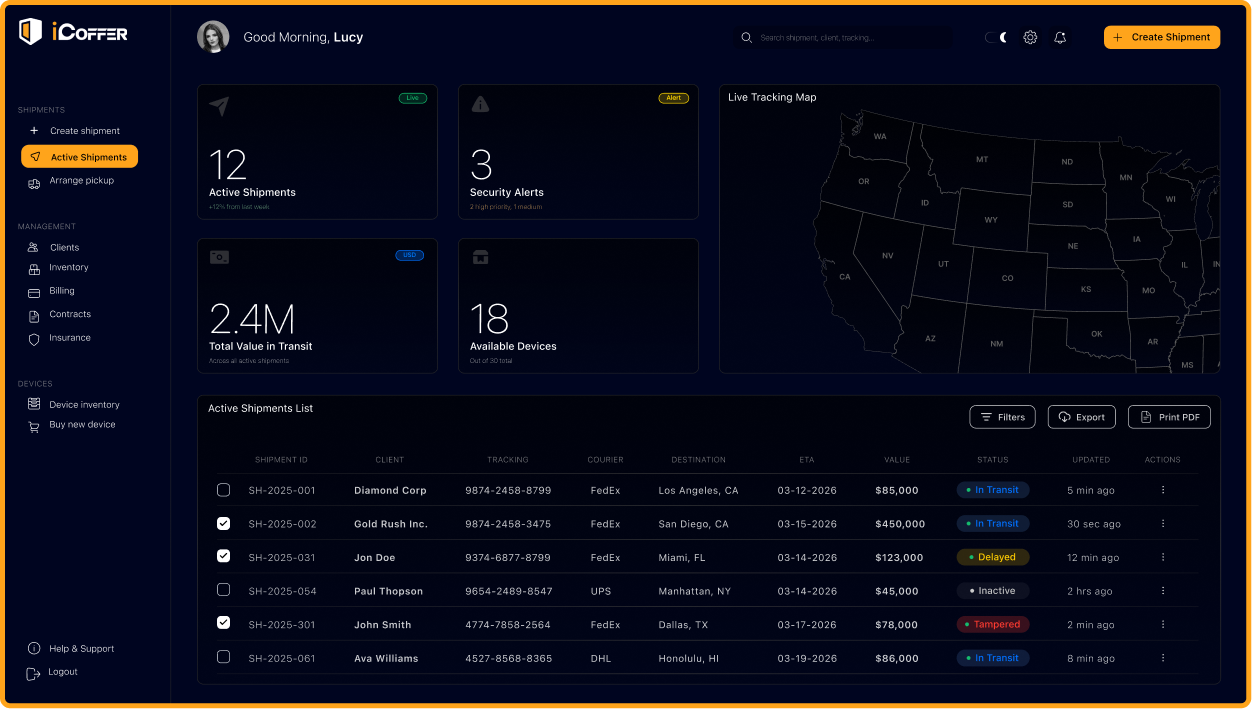1252x709 pixels.
Task: Click the Print PDF button
Action: [x=1169, y=417]
